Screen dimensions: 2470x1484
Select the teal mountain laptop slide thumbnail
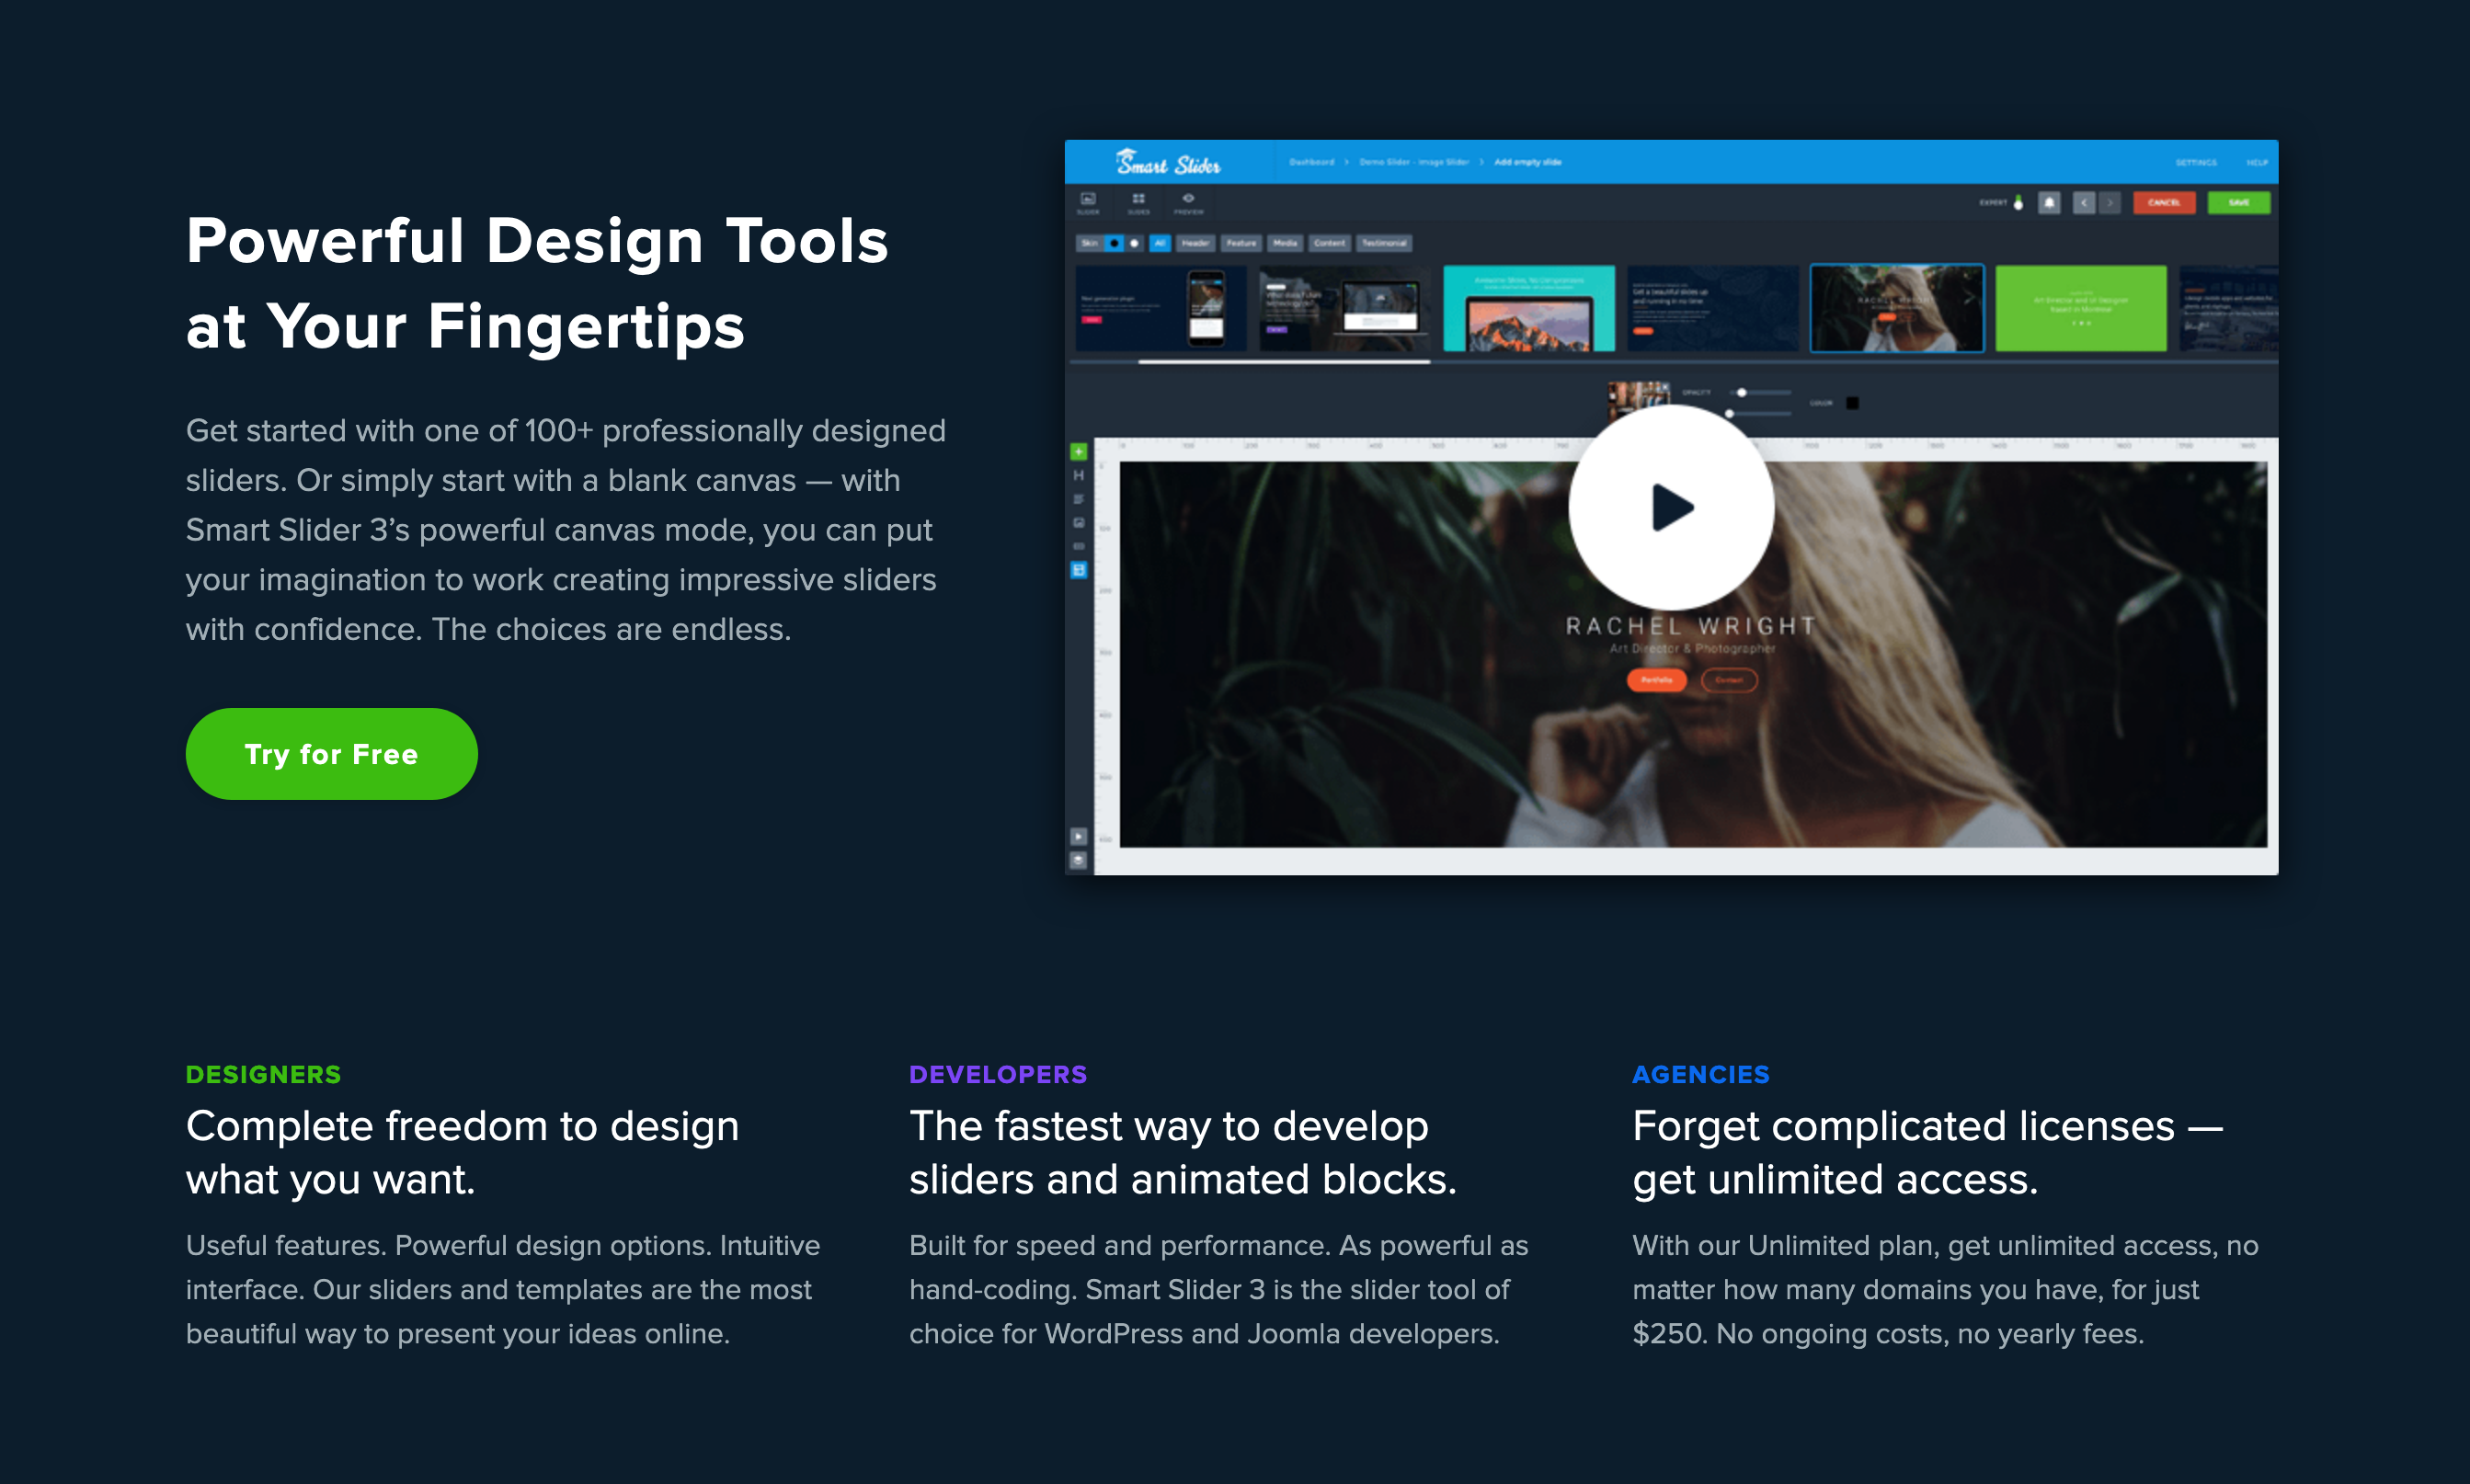(x=1529, y=308)
